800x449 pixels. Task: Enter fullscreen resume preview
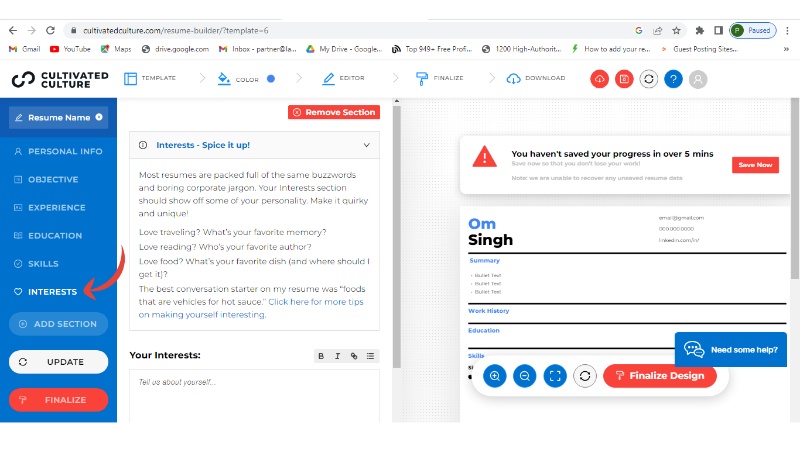(555, 376)
